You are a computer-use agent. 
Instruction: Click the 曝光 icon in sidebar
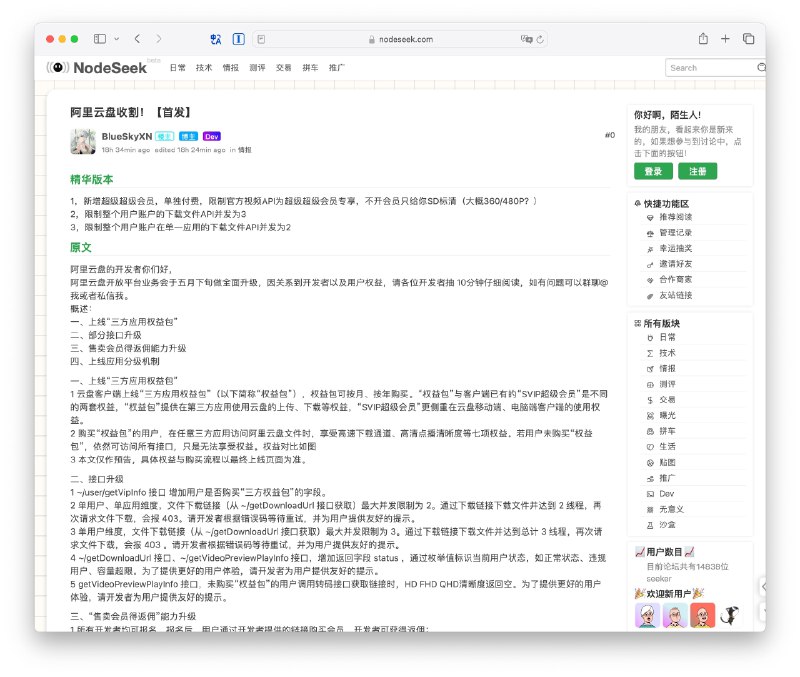(650, 416)
